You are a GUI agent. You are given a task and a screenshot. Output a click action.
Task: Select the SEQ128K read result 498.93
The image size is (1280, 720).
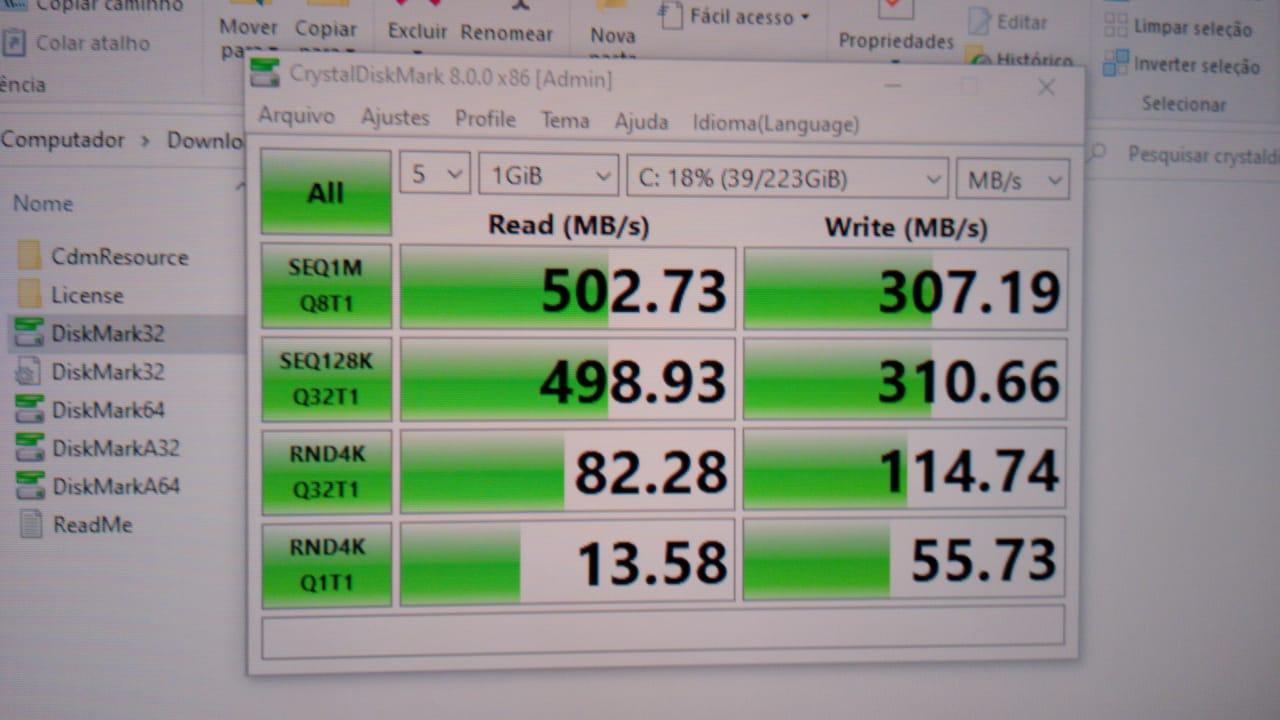click(x=568, y=380)
